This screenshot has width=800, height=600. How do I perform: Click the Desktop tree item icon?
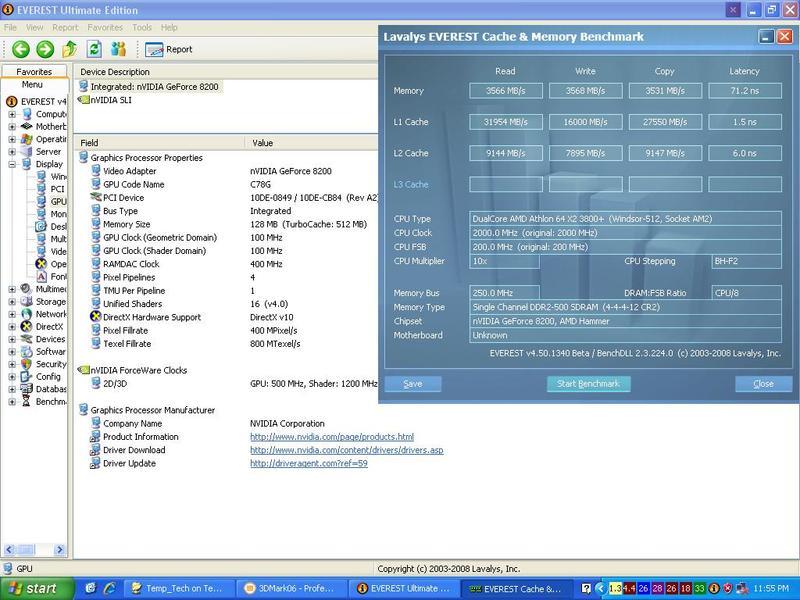[41, 227]
